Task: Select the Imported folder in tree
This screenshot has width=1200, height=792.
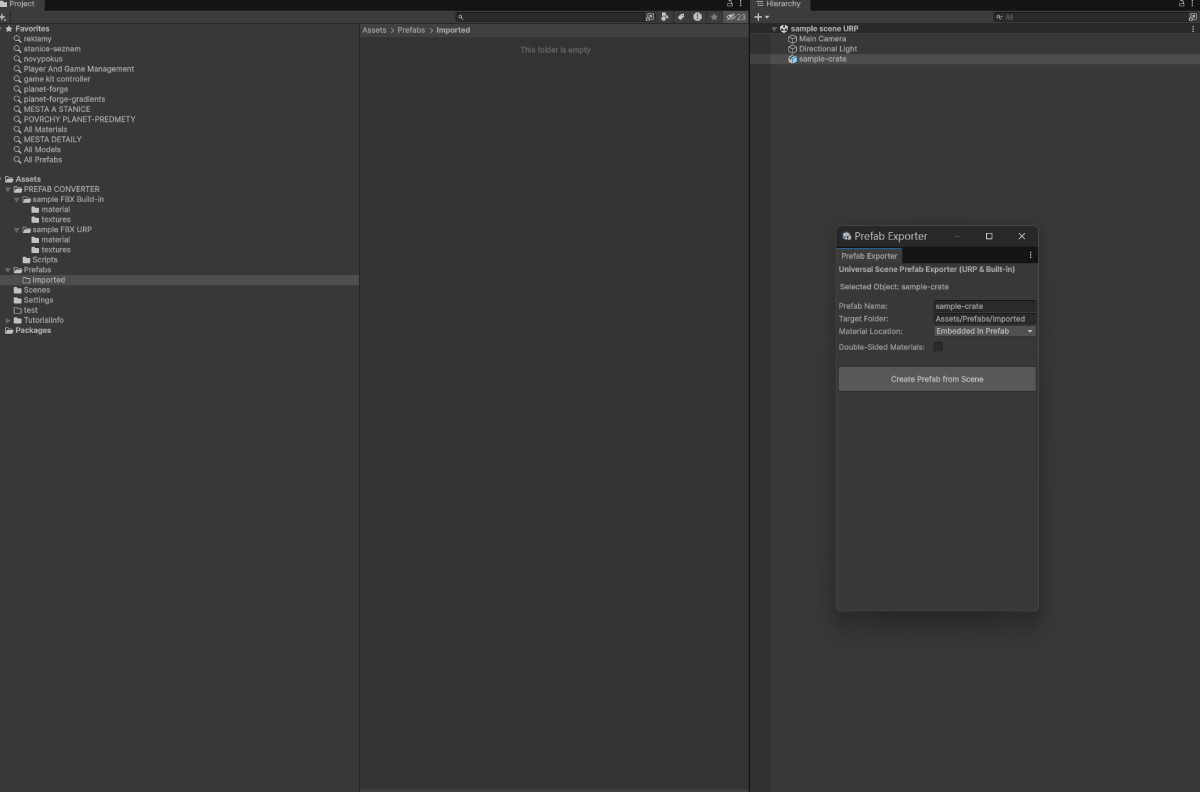Action: coord(48,280)
